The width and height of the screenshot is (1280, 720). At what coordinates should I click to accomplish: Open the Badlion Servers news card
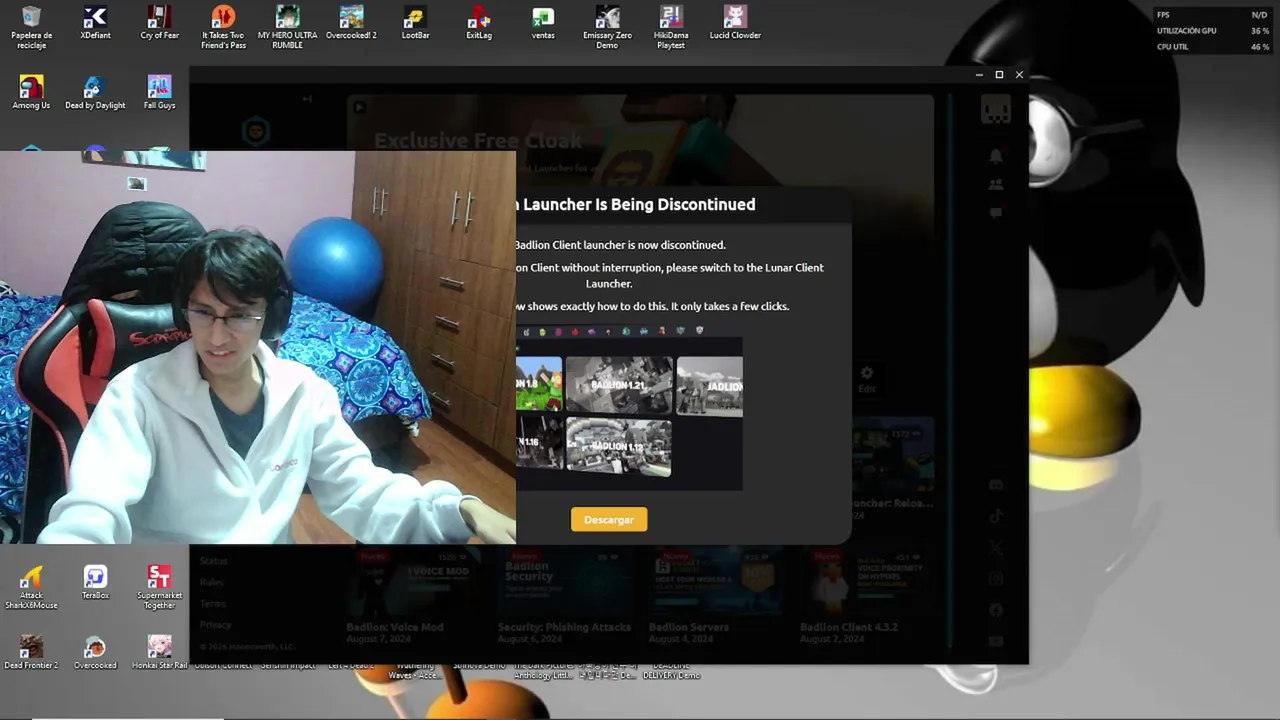click(714, 593)
